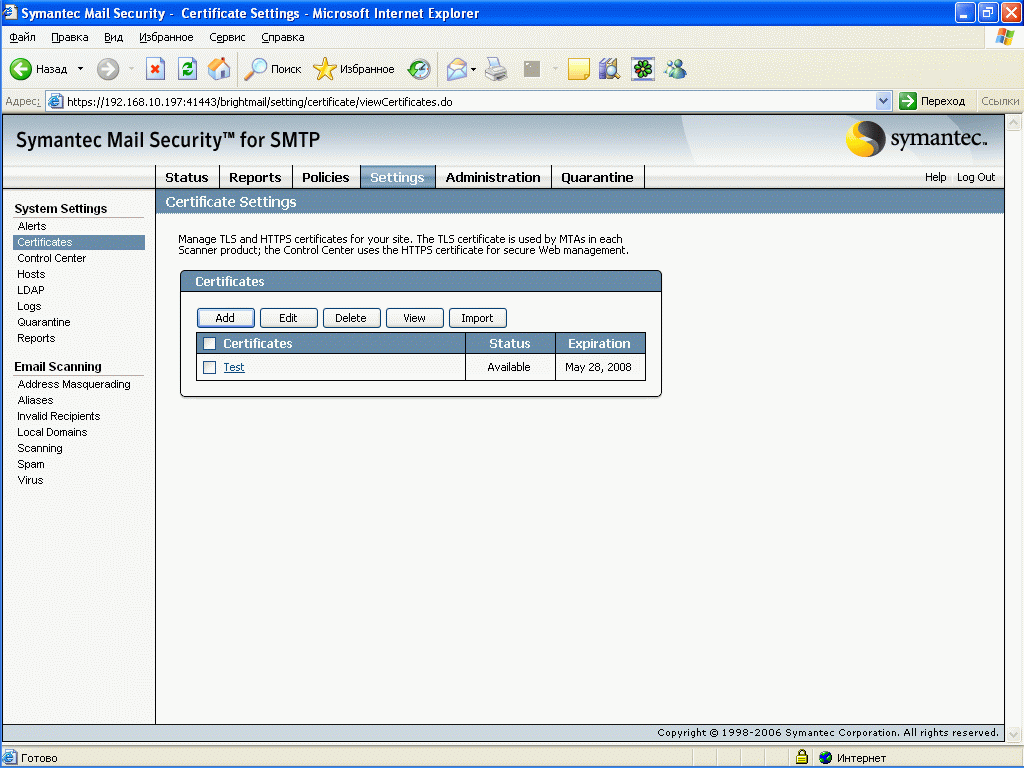Expand the address bar dropdown arrow
The height and width of the screenshot is (768, 1024).
pyautogui.click(x=883, y=101)
